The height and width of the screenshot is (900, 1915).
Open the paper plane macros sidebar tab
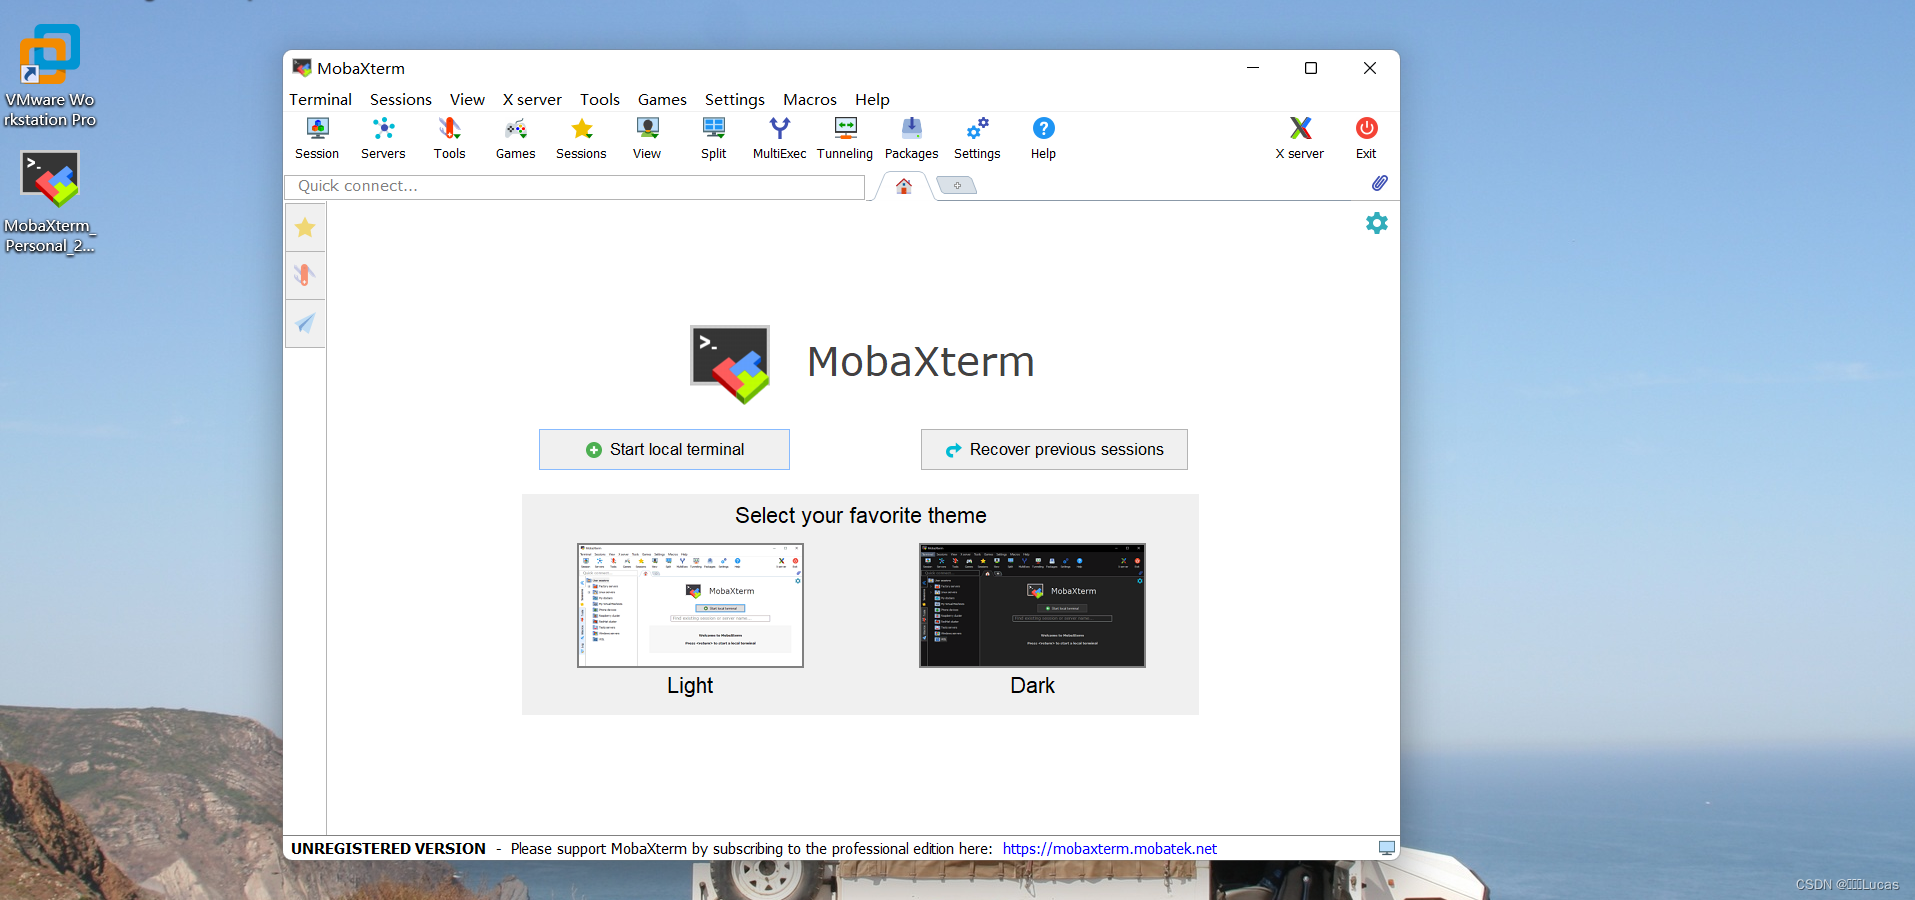tap(305, 323)
